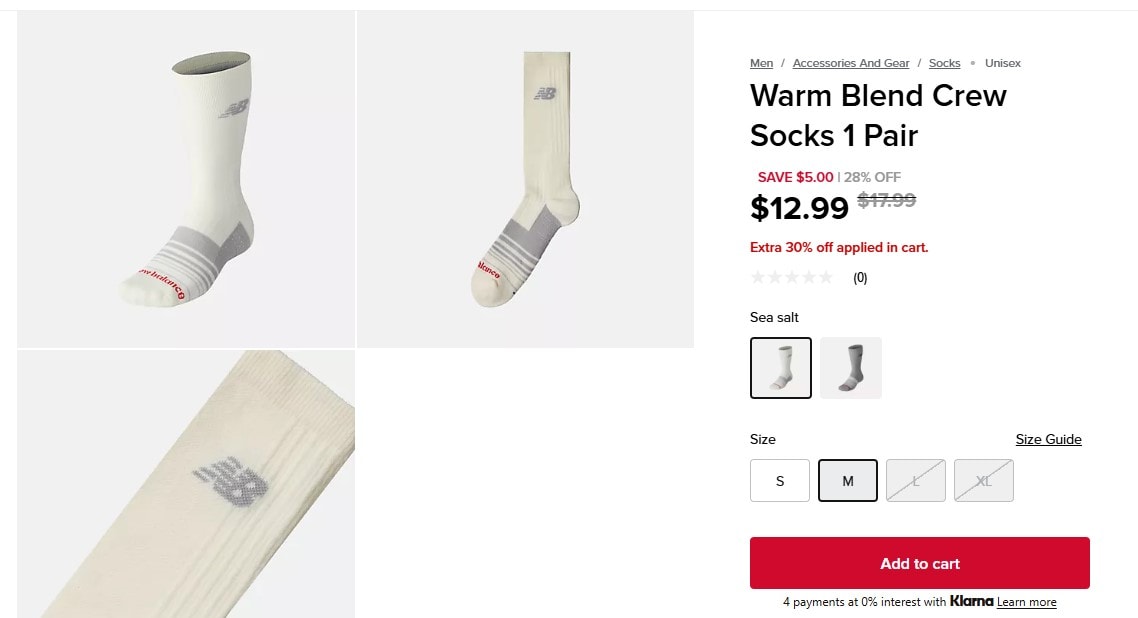Click the Add to cart button
Viewport: 1138px width, 618px height.
(x=919, y=563)
